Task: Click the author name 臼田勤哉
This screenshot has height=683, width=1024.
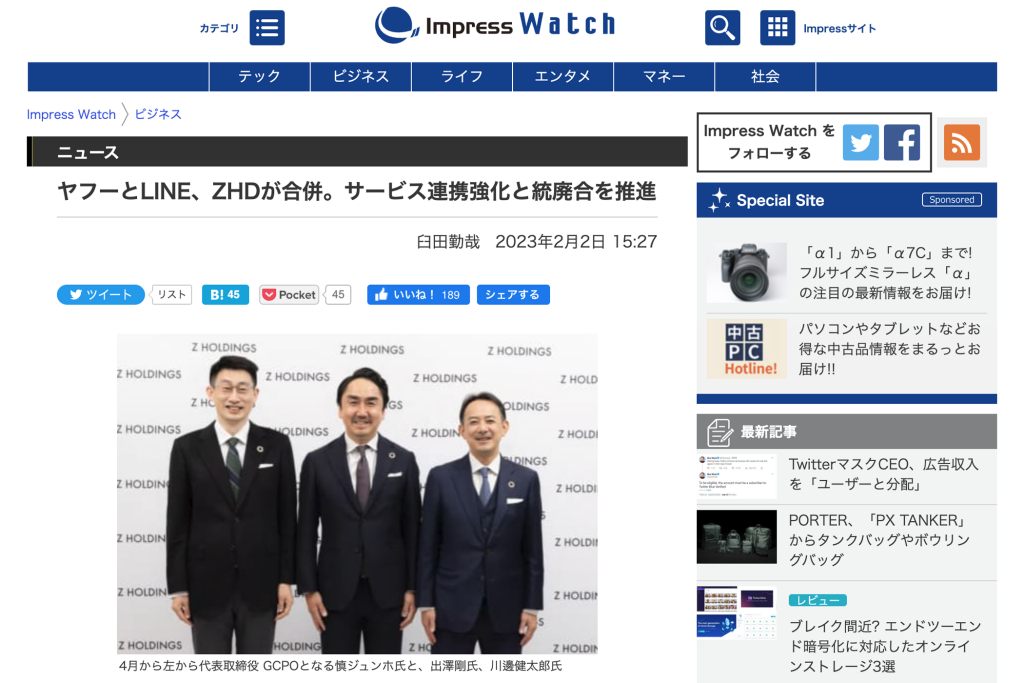Action: tap(448, 242)
